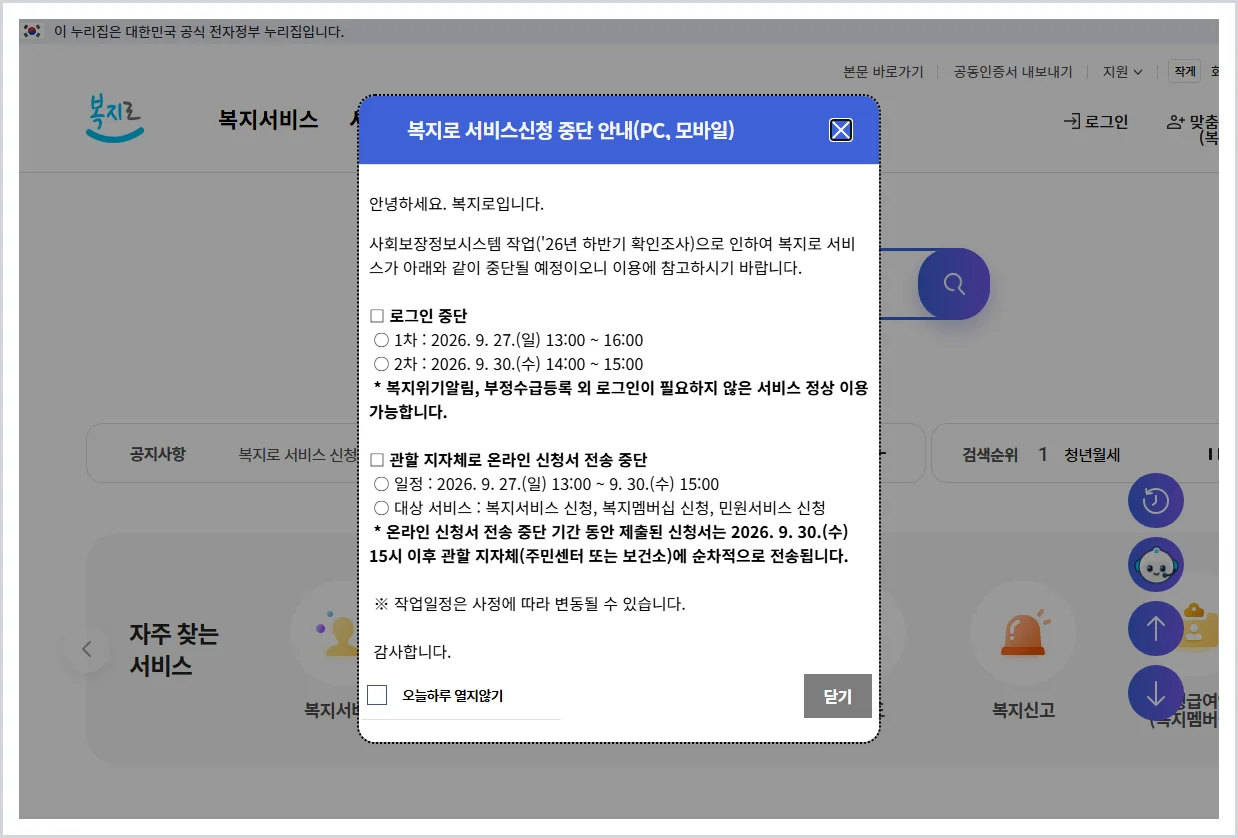Click the 자주 찾는 서비스 heading

[x=174, y=650]
